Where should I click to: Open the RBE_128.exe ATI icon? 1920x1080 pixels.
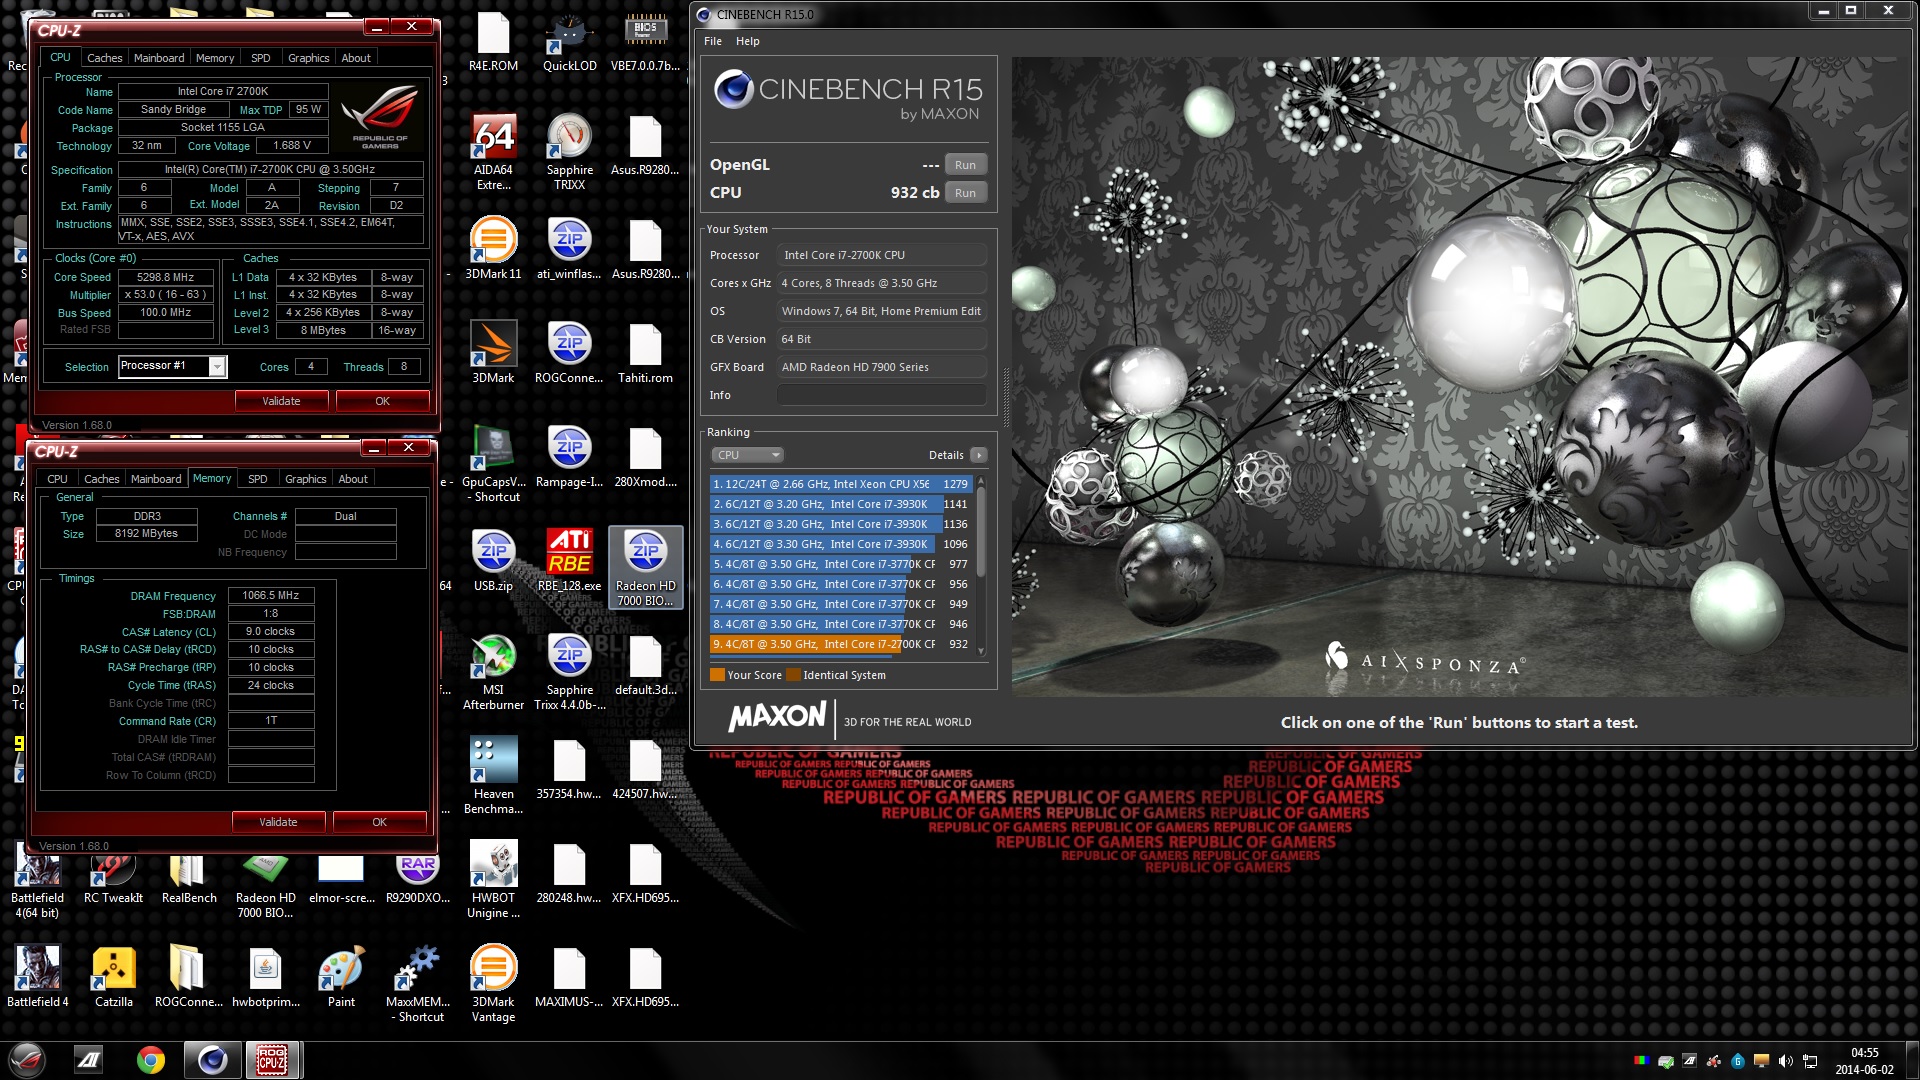[x=569, y=560]
